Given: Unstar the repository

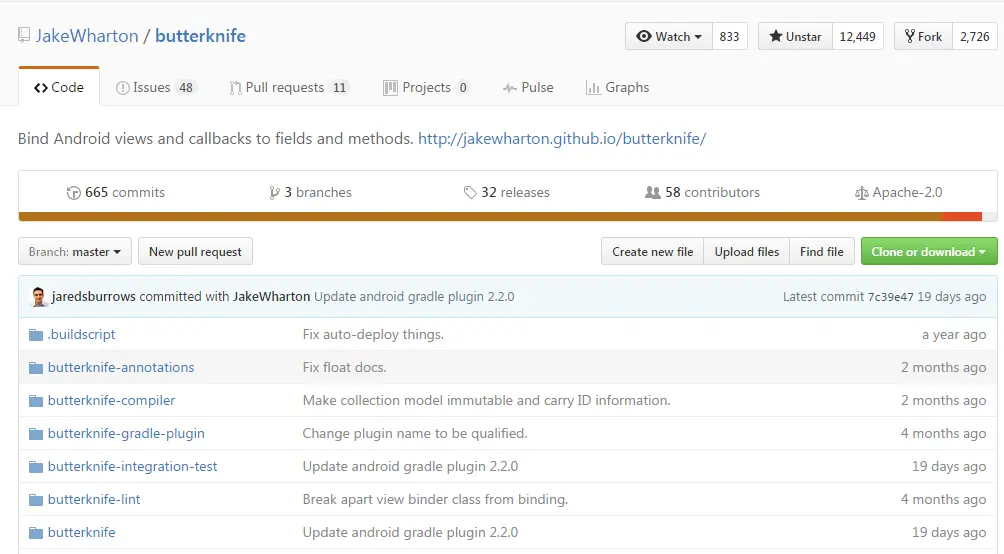Looking at the screenshot, I should (795, 37).
